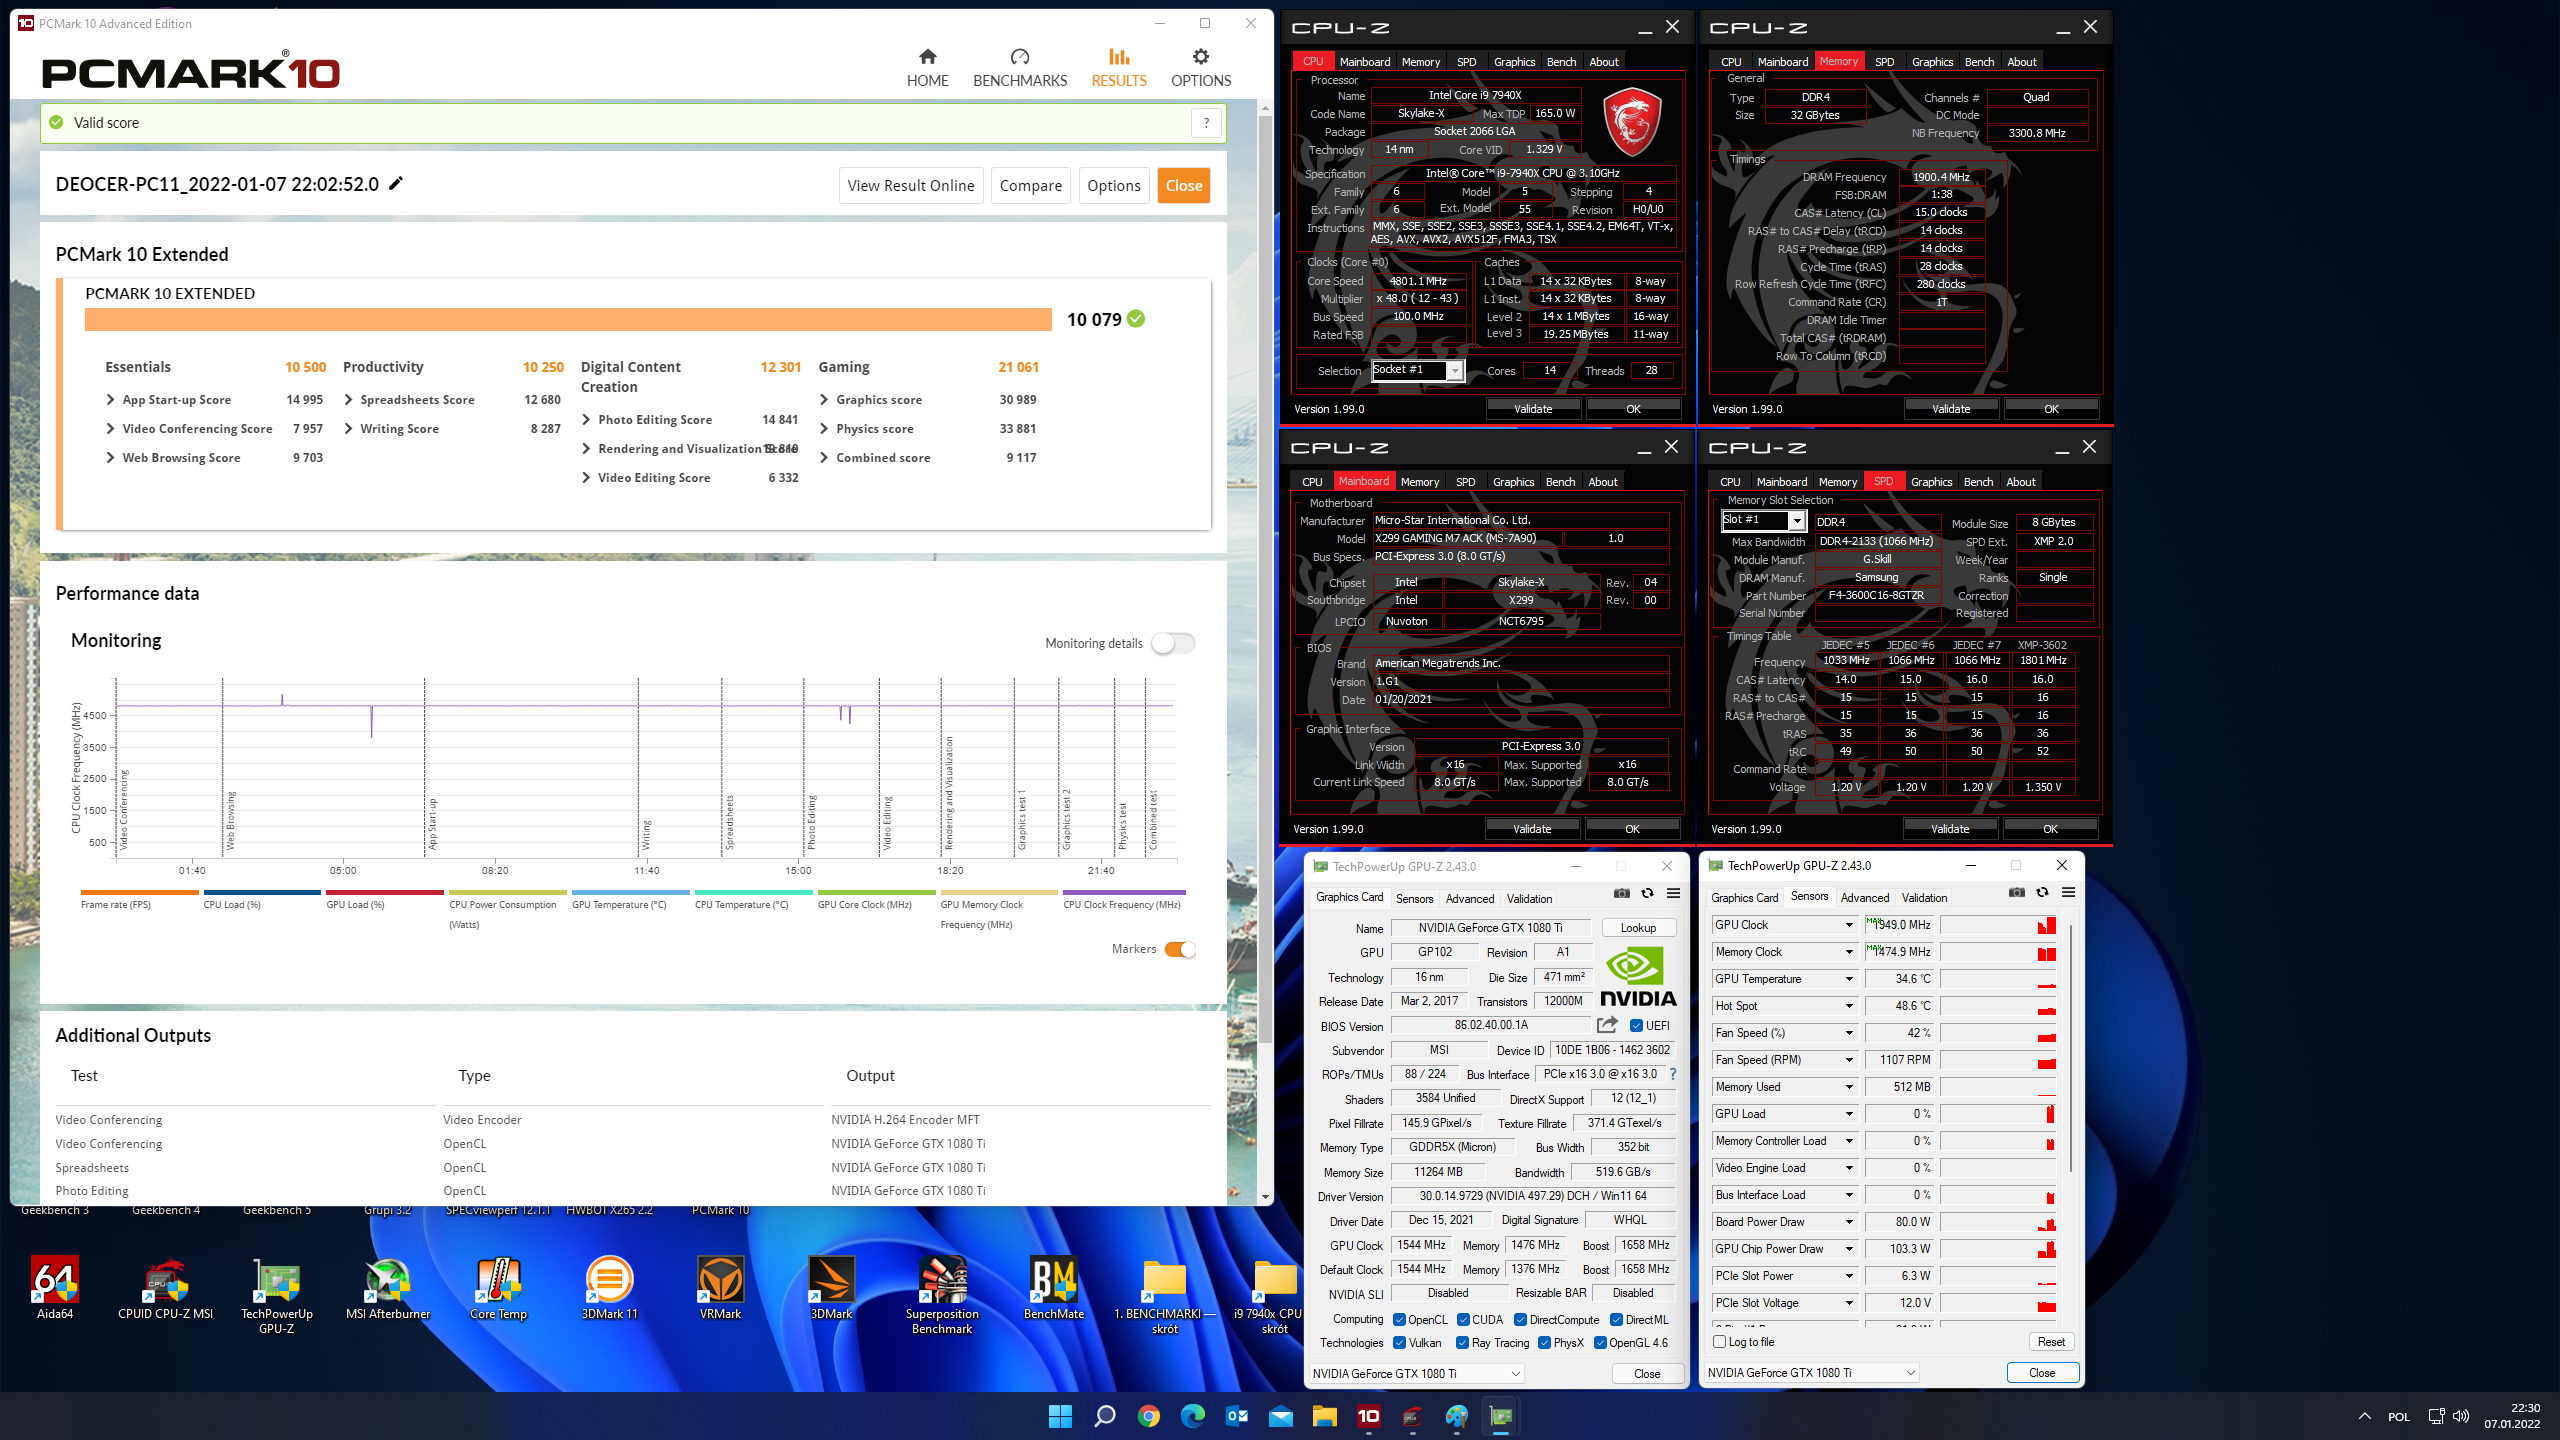Viewport: 2560px width, 1440px height.
Task: Expand the Photo Editing Score row
Action: (586, 419)
